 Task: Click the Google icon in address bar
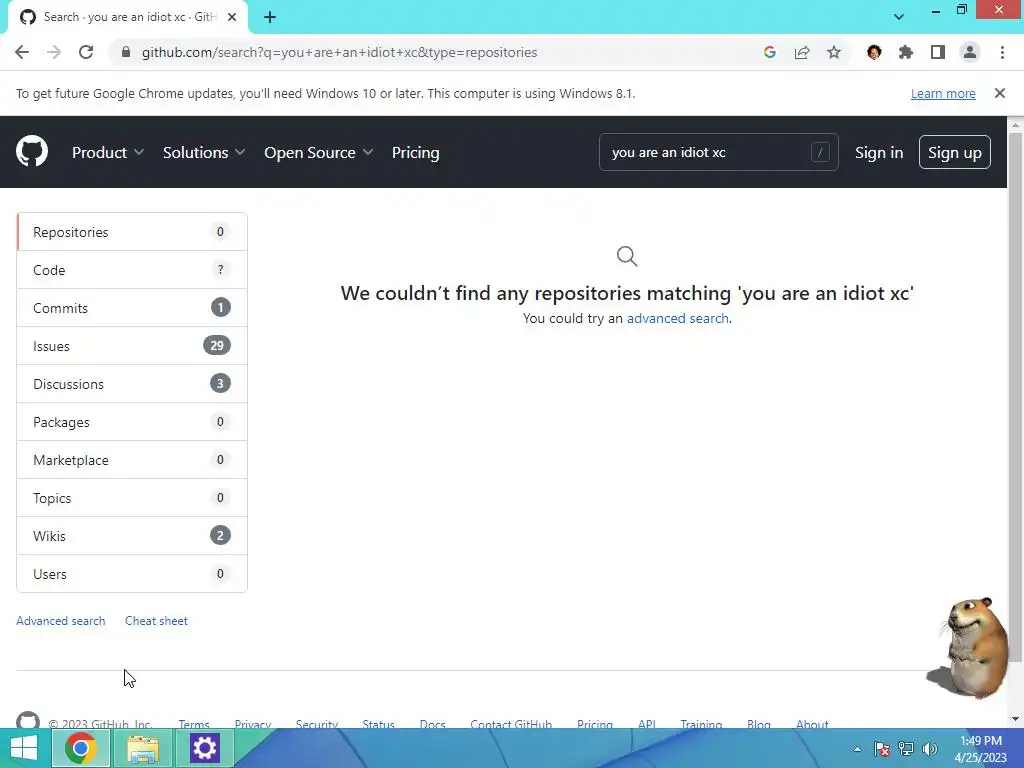[x=769, y=52]
